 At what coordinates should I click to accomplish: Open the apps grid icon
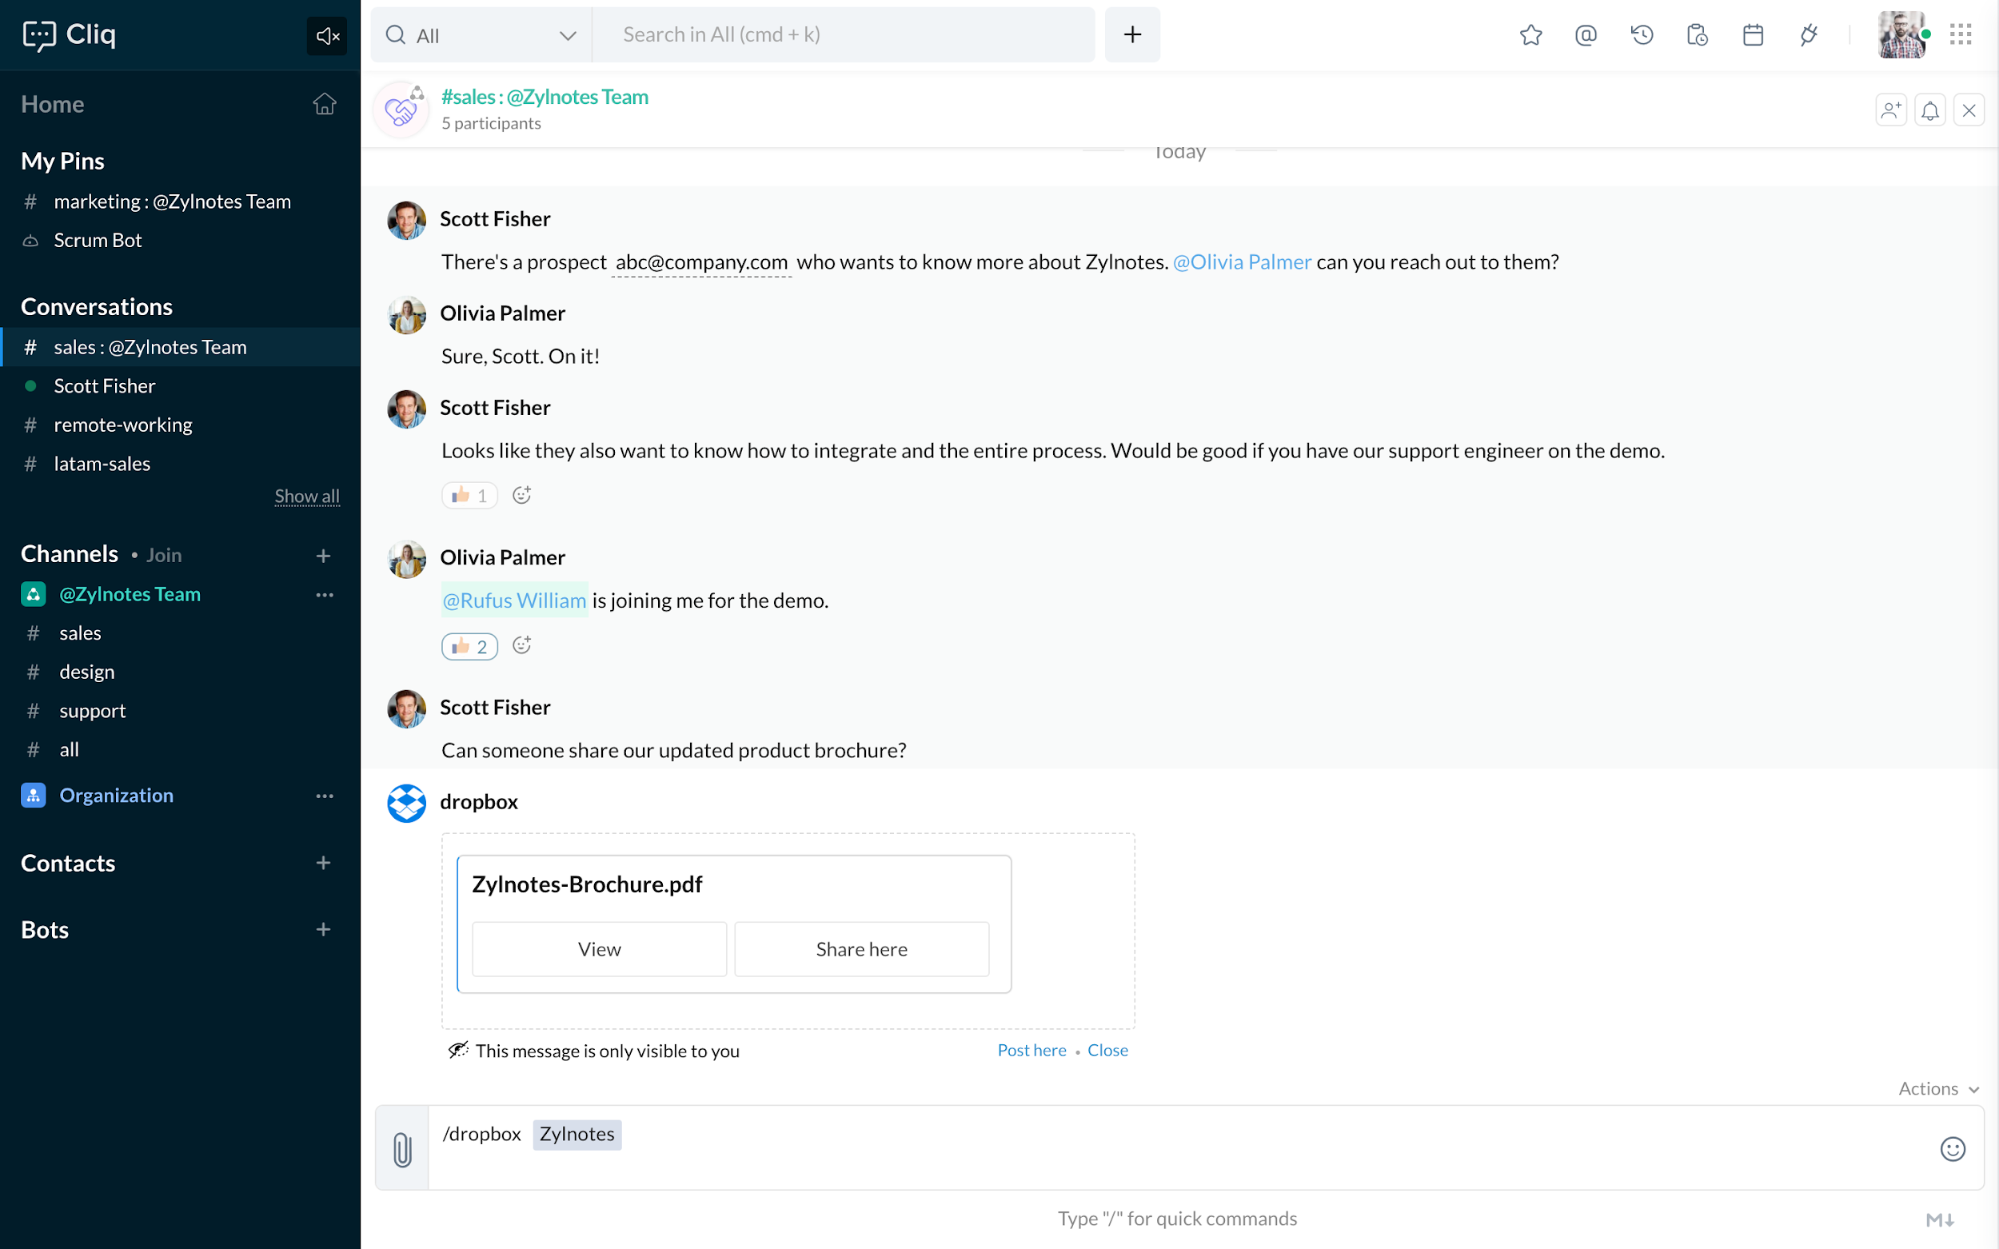[x=1960, y=35]
